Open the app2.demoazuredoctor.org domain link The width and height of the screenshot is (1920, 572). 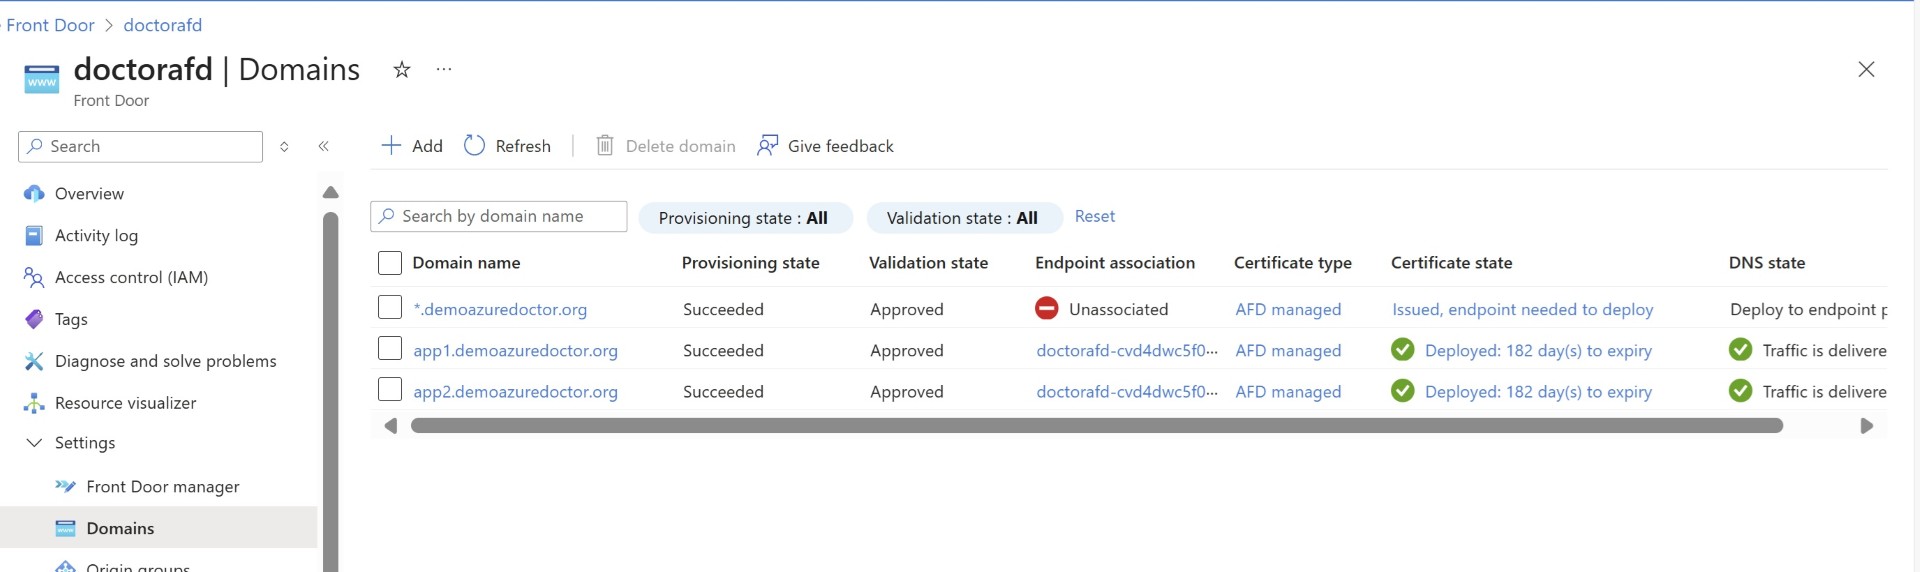pos(515,391)
